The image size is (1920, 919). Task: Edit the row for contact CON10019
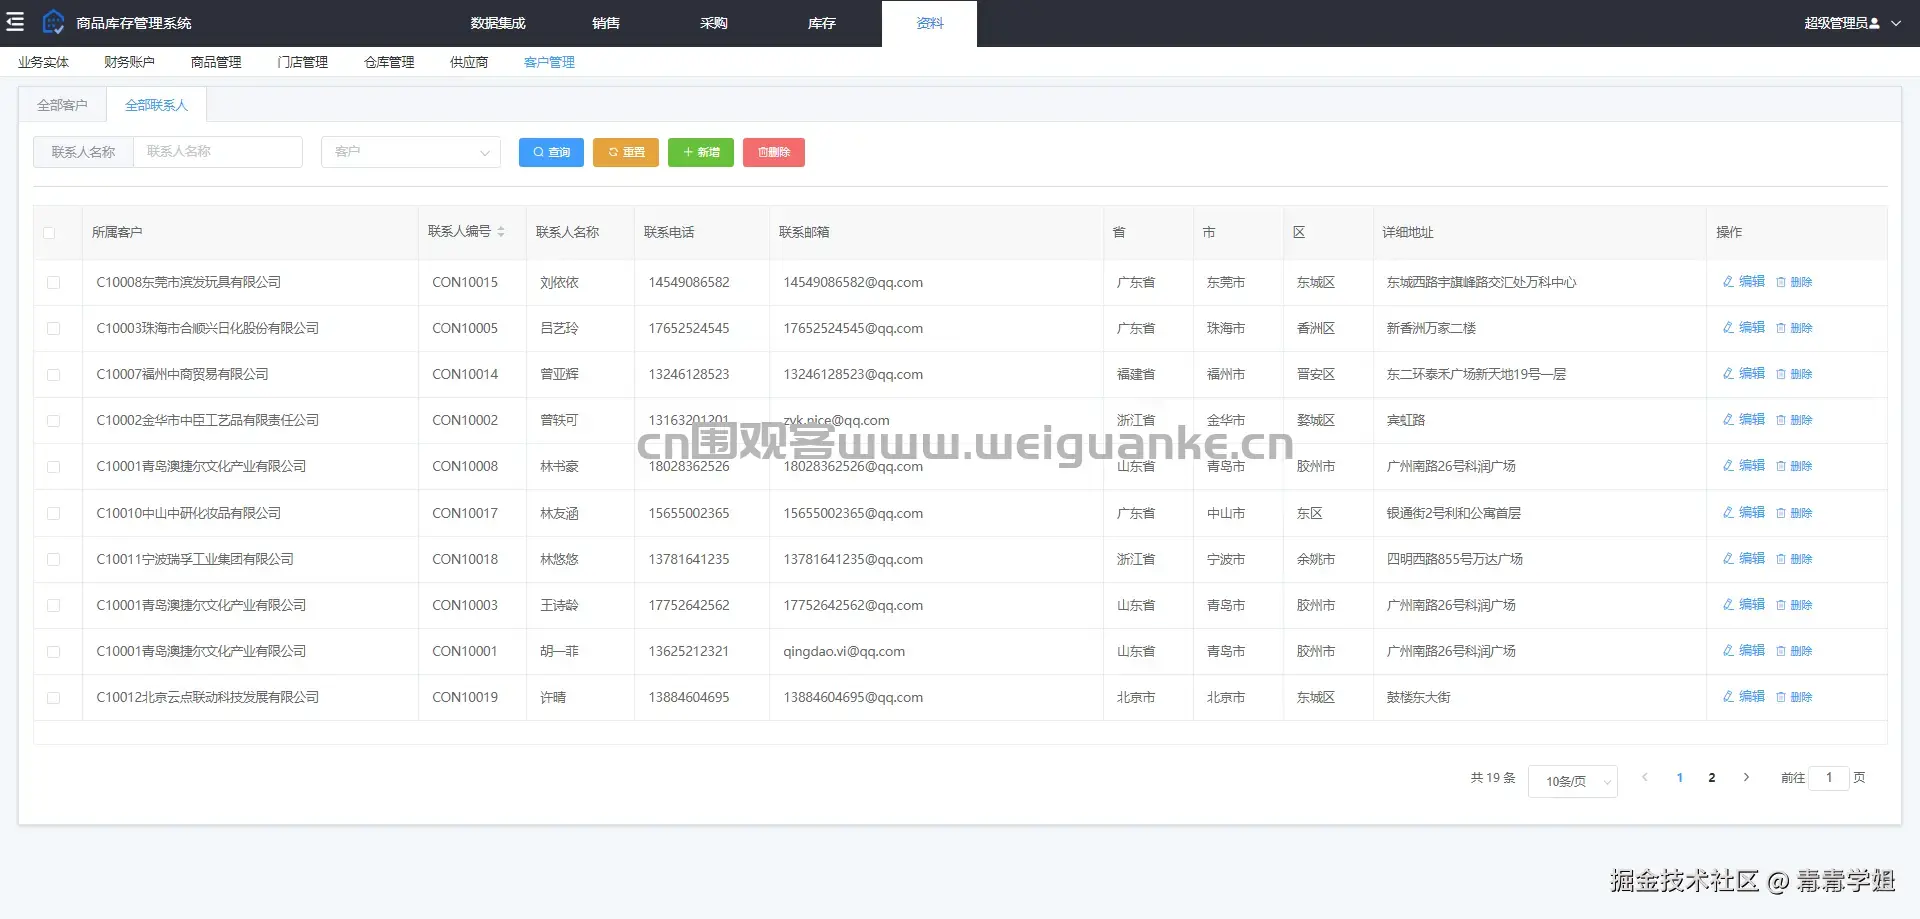[1744, 697]
